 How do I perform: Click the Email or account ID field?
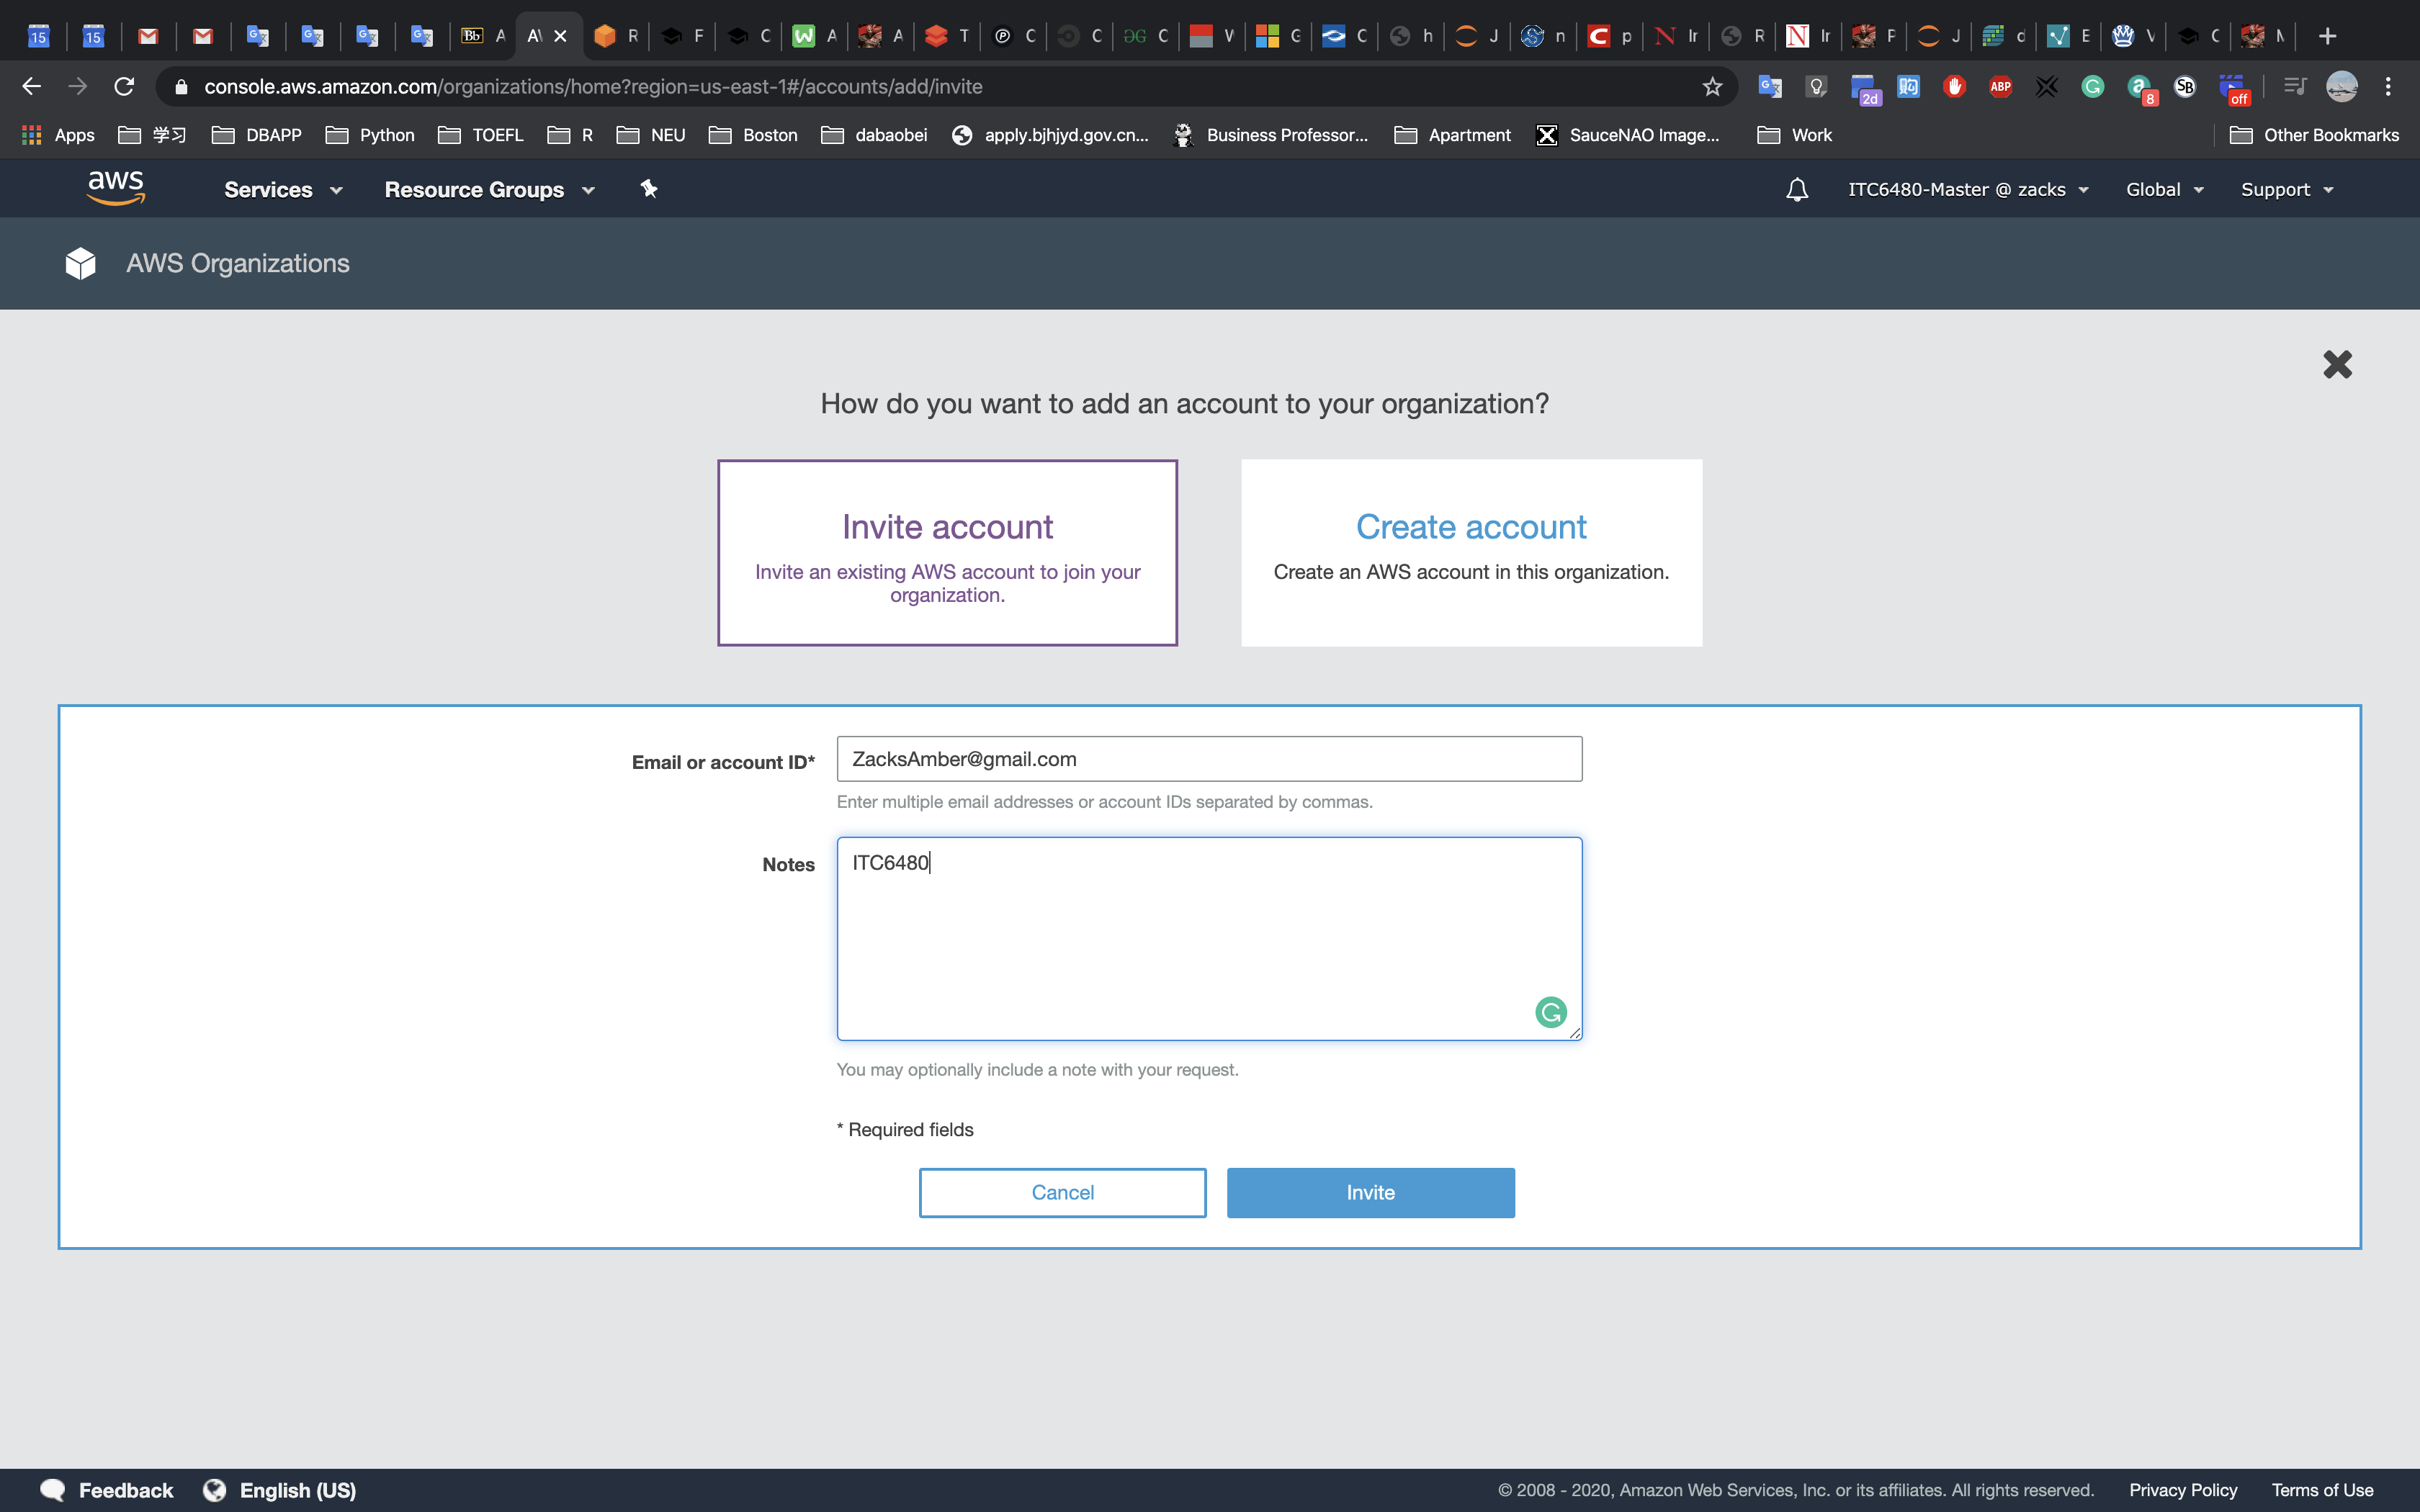tap(1208, 759)
